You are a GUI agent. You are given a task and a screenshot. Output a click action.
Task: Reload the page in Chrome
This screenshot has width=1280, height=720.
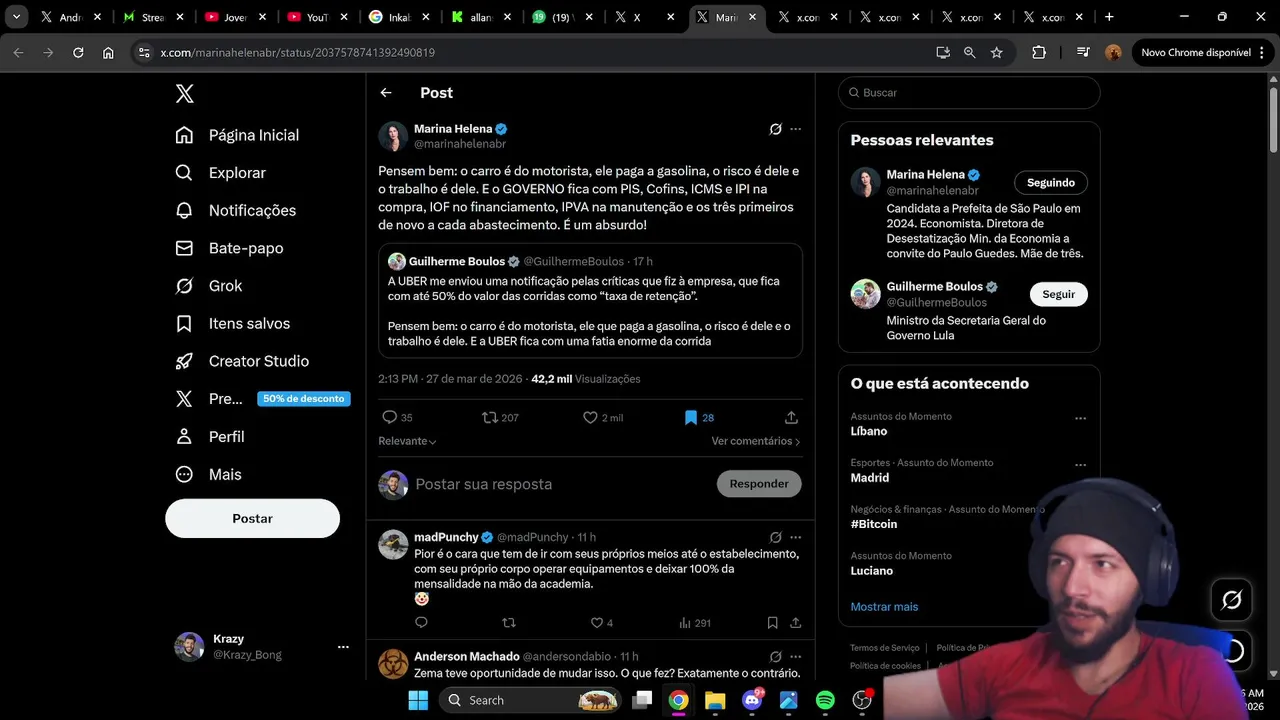[x=78, y=52]
